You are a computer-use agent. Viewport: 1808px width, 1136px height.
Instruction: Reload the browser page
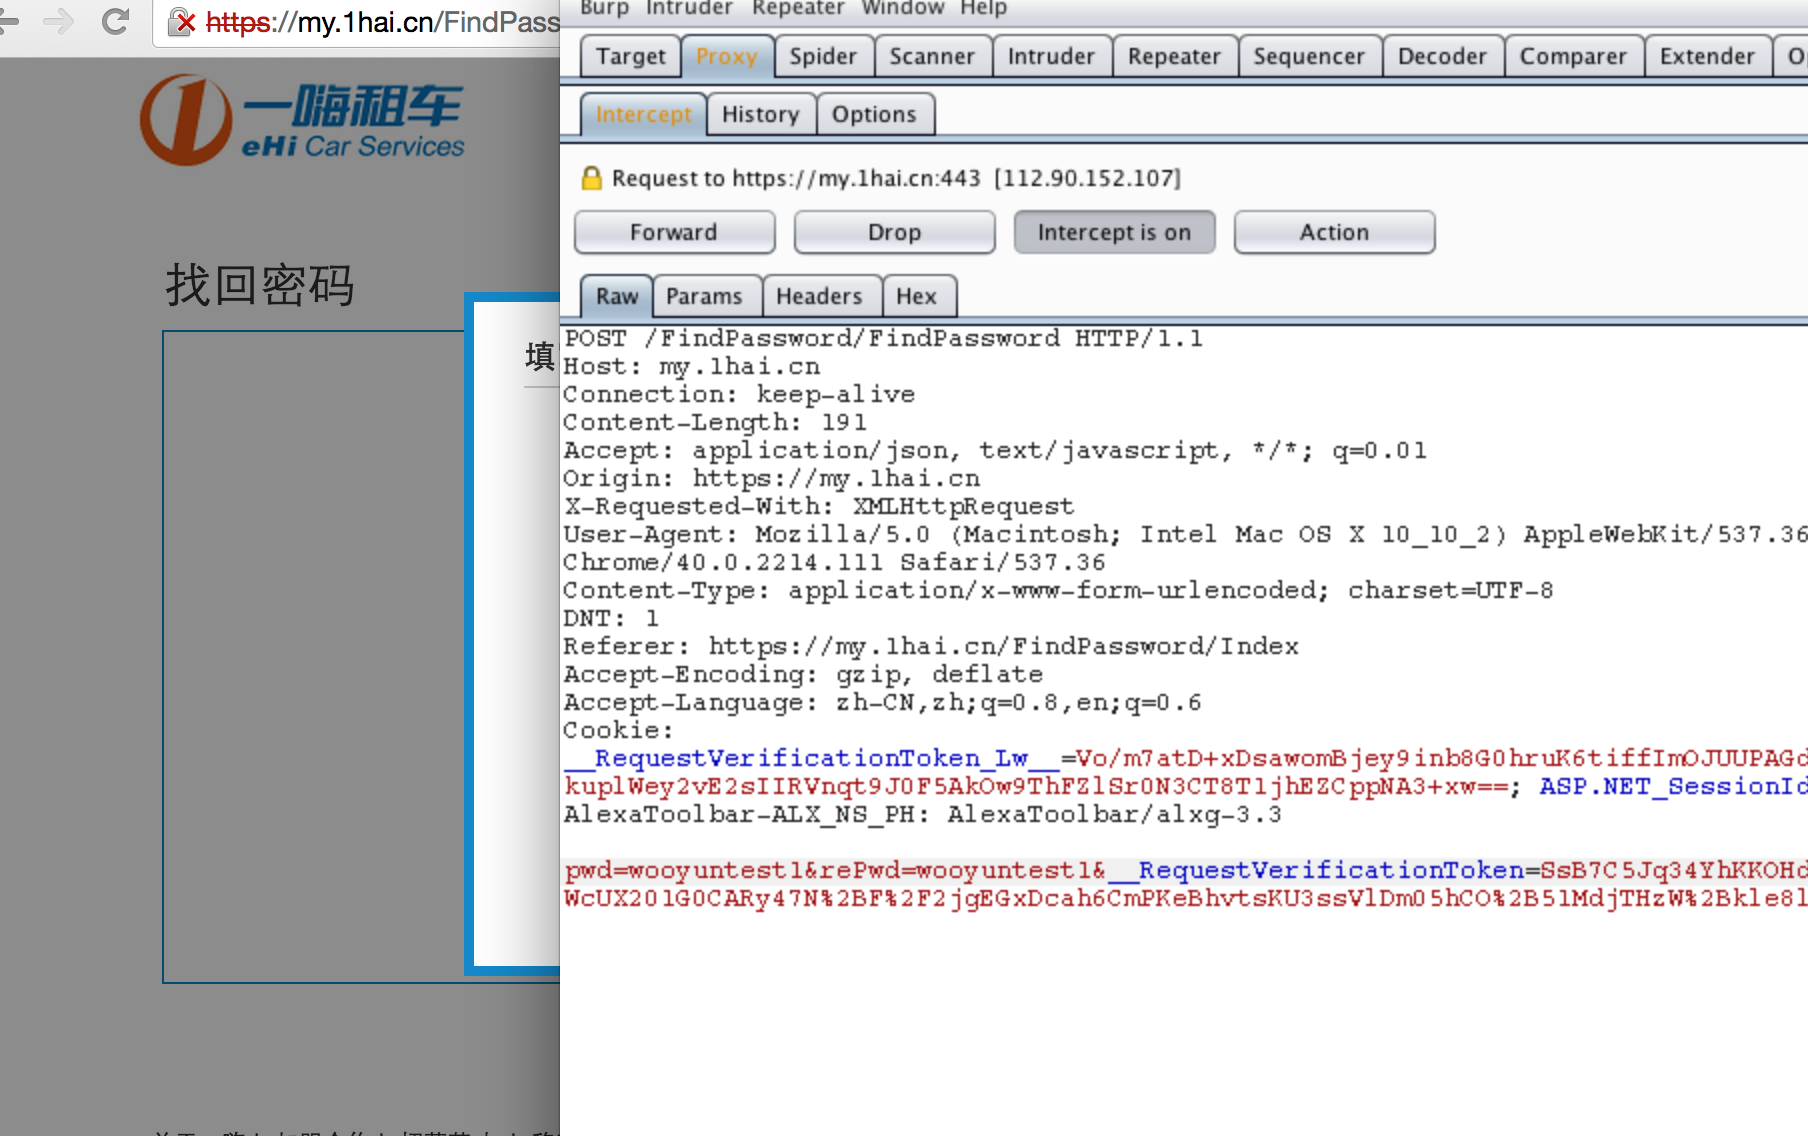116,21
